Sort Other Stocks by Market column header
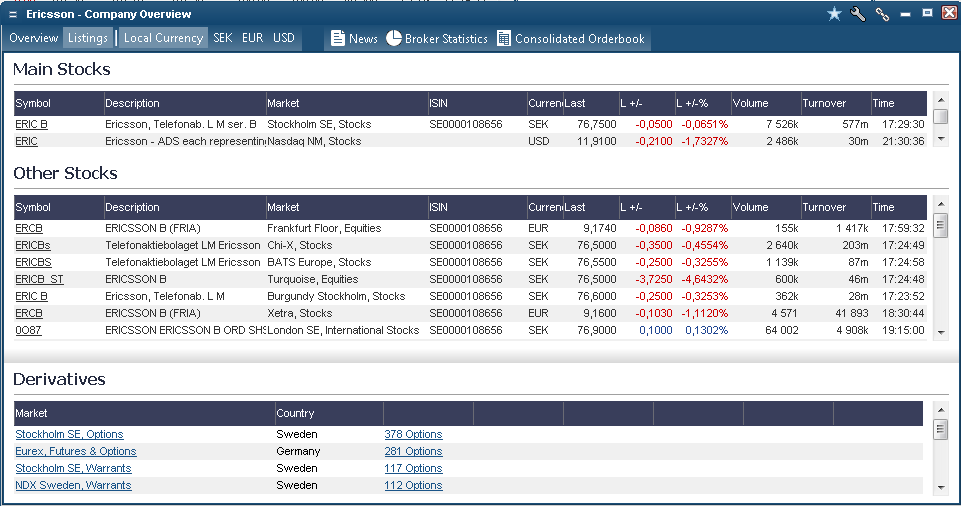The height and width of the screenshot is (506, 961). [346, 208]
